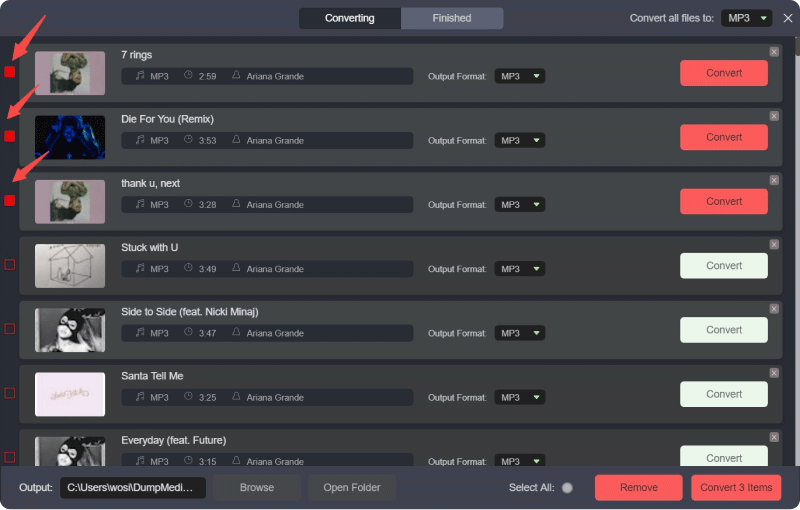Screen dimensions: 800x510
Task: Expand the Die For You Output Format dropdown
Action: [x=520, y=140]
